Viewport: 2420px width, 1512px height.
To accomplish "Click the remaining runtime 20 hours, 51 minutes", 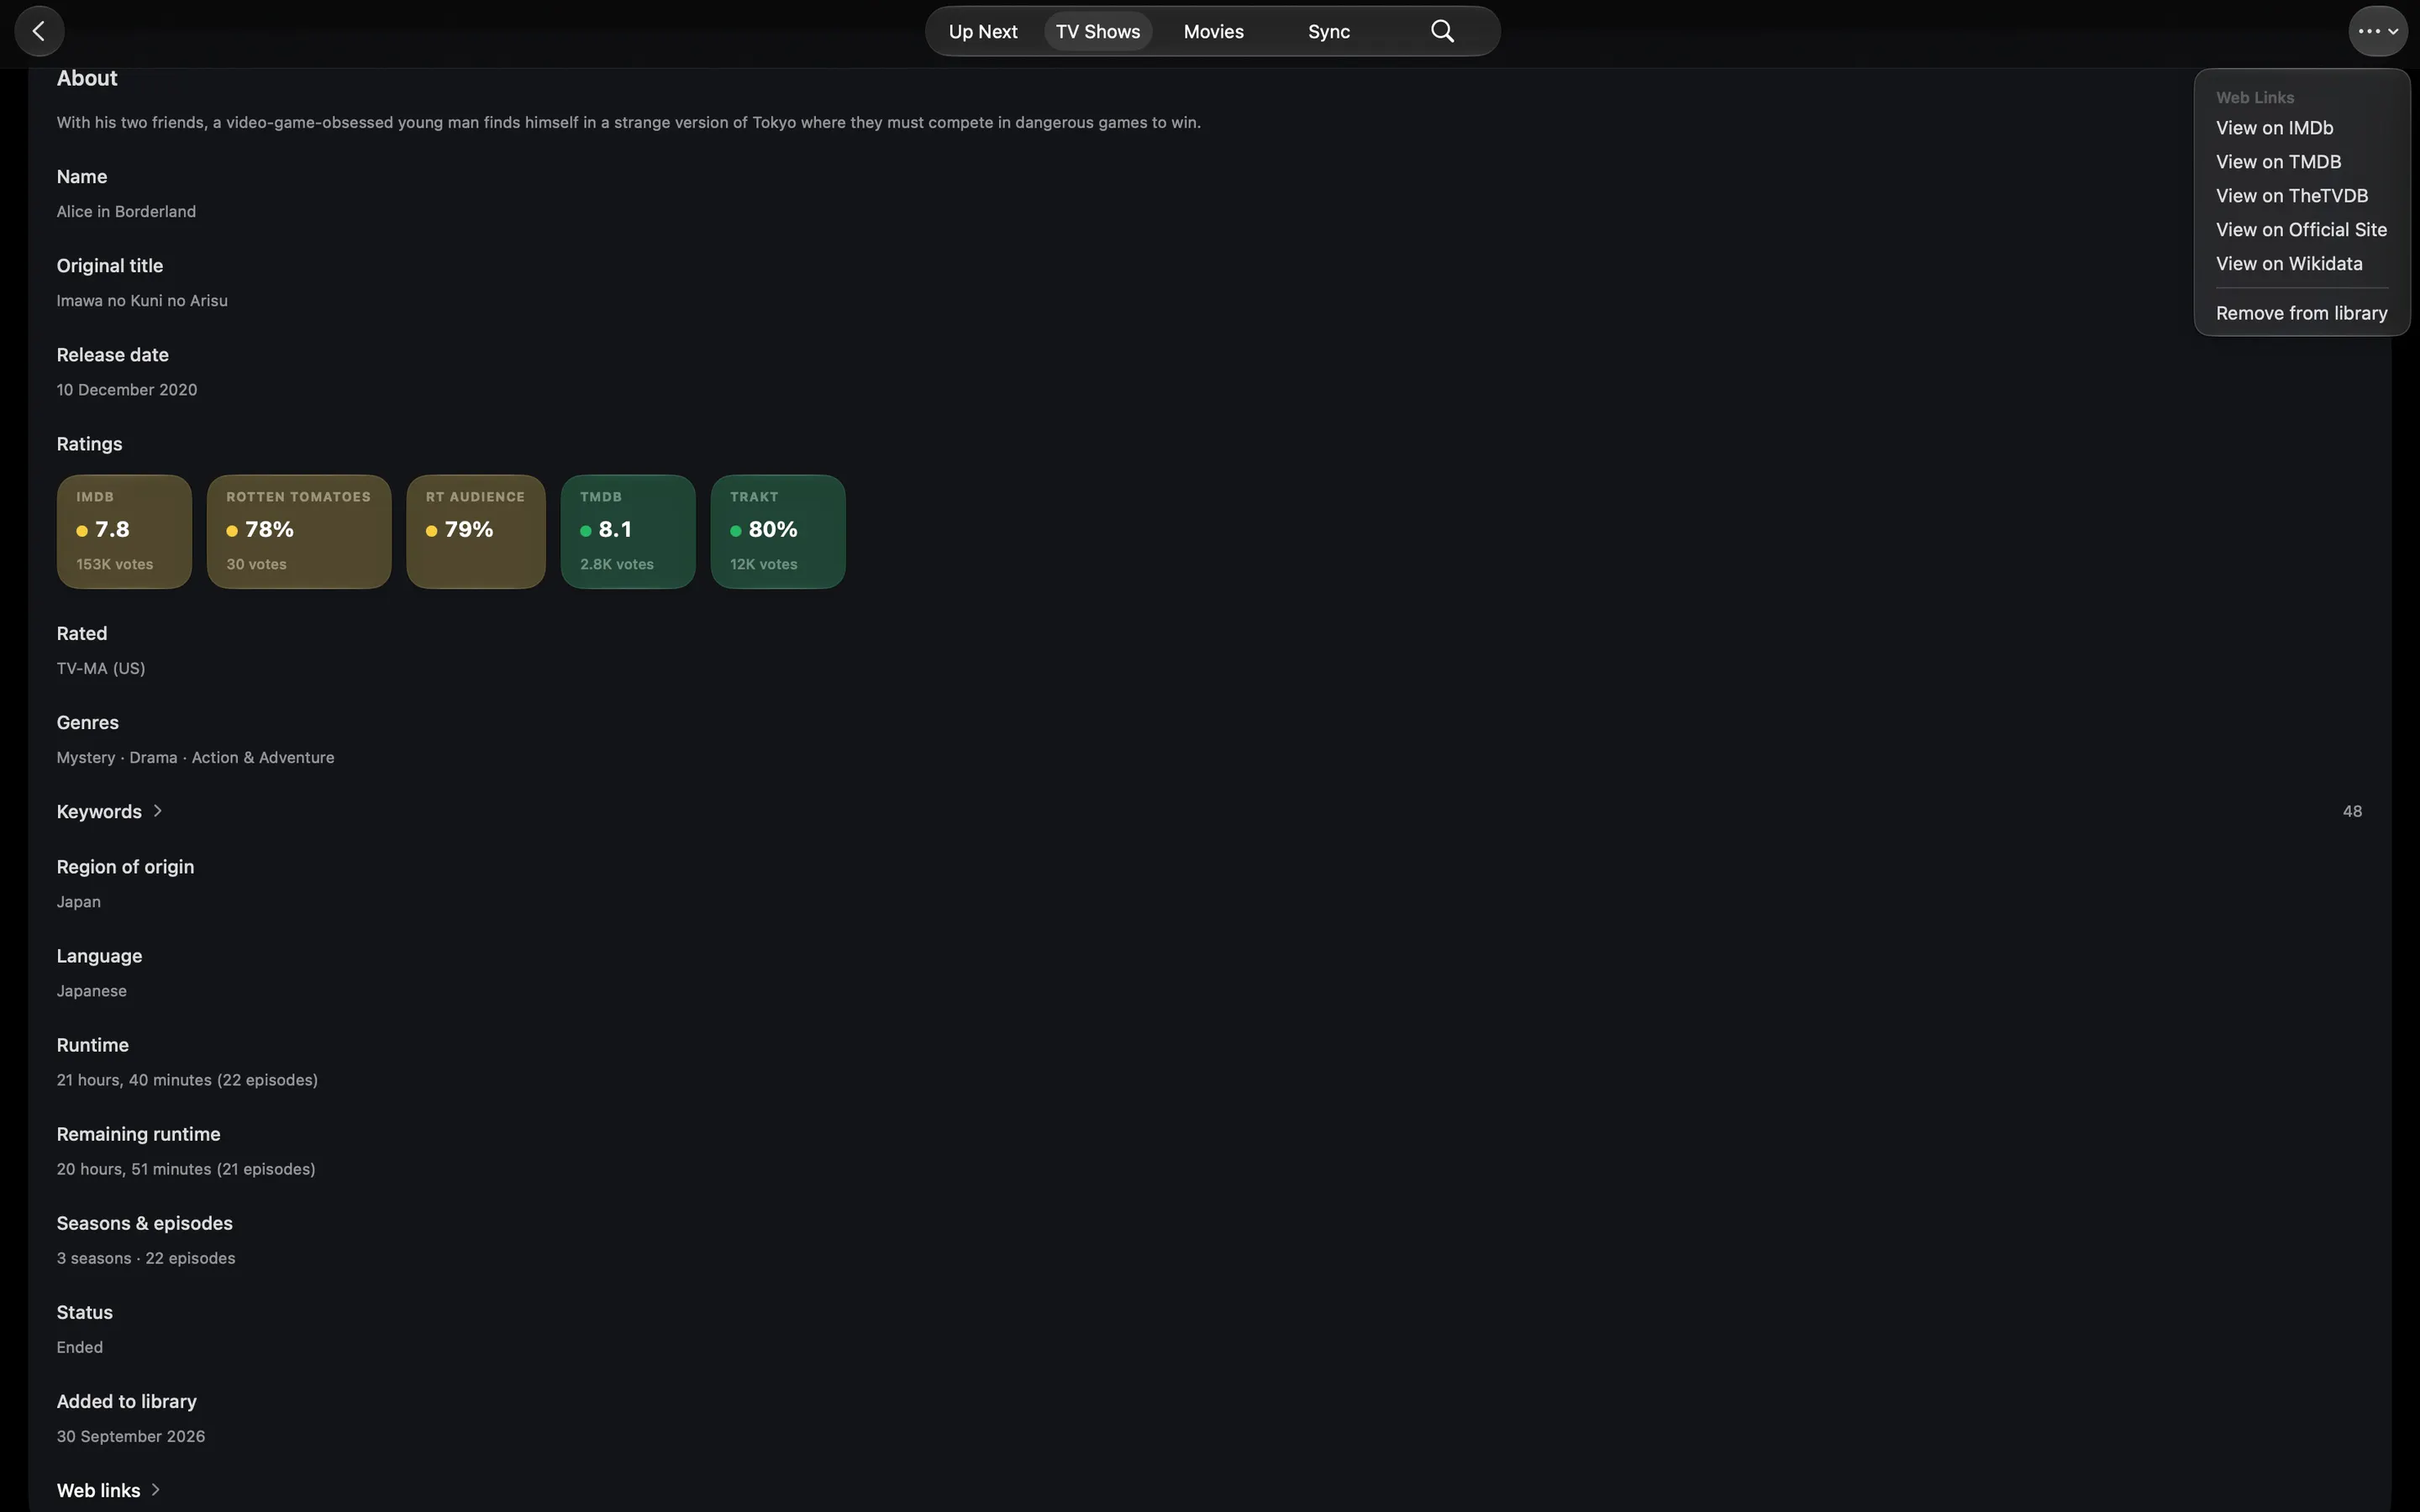I will (x=186, y=1169).
